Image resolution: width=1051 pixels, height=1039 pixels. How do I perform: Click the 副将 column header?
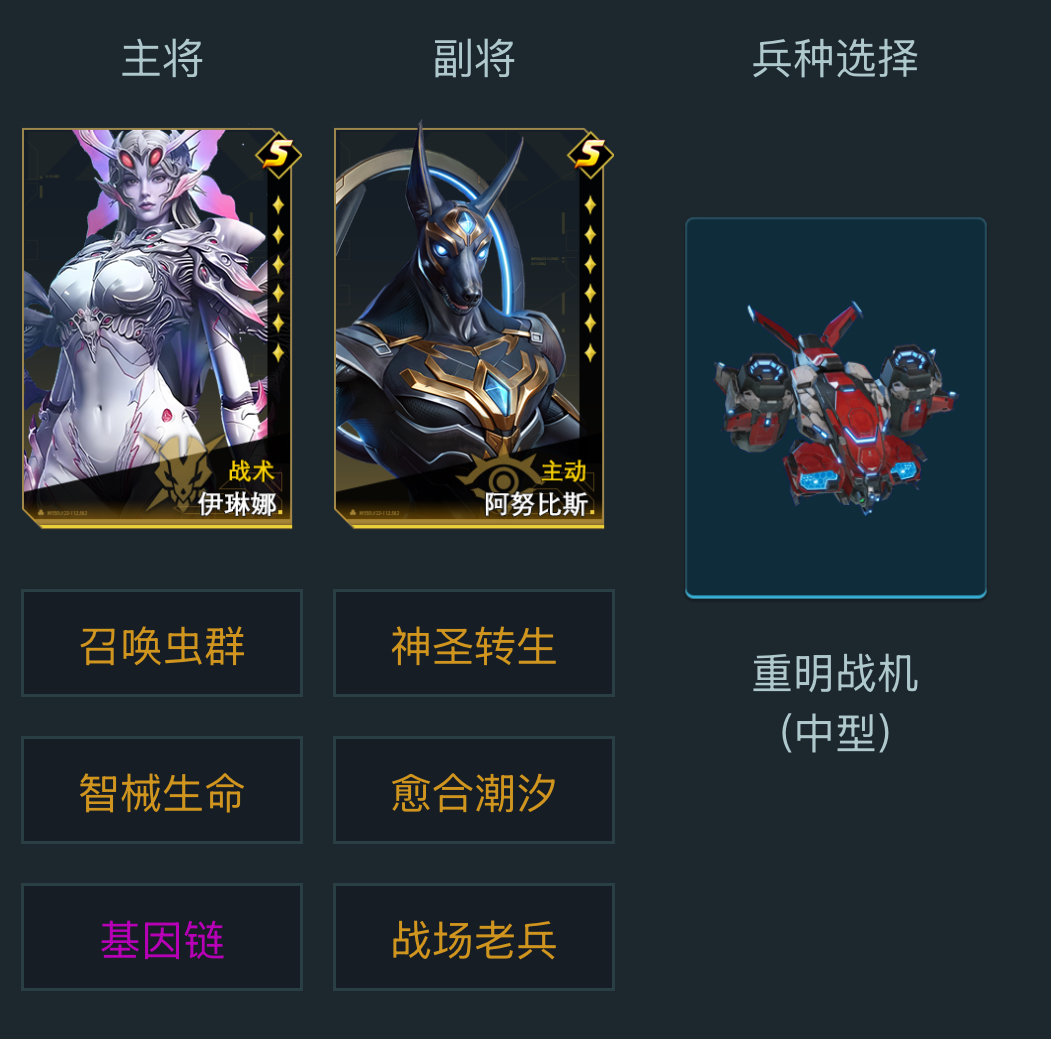tap(474, 58)
